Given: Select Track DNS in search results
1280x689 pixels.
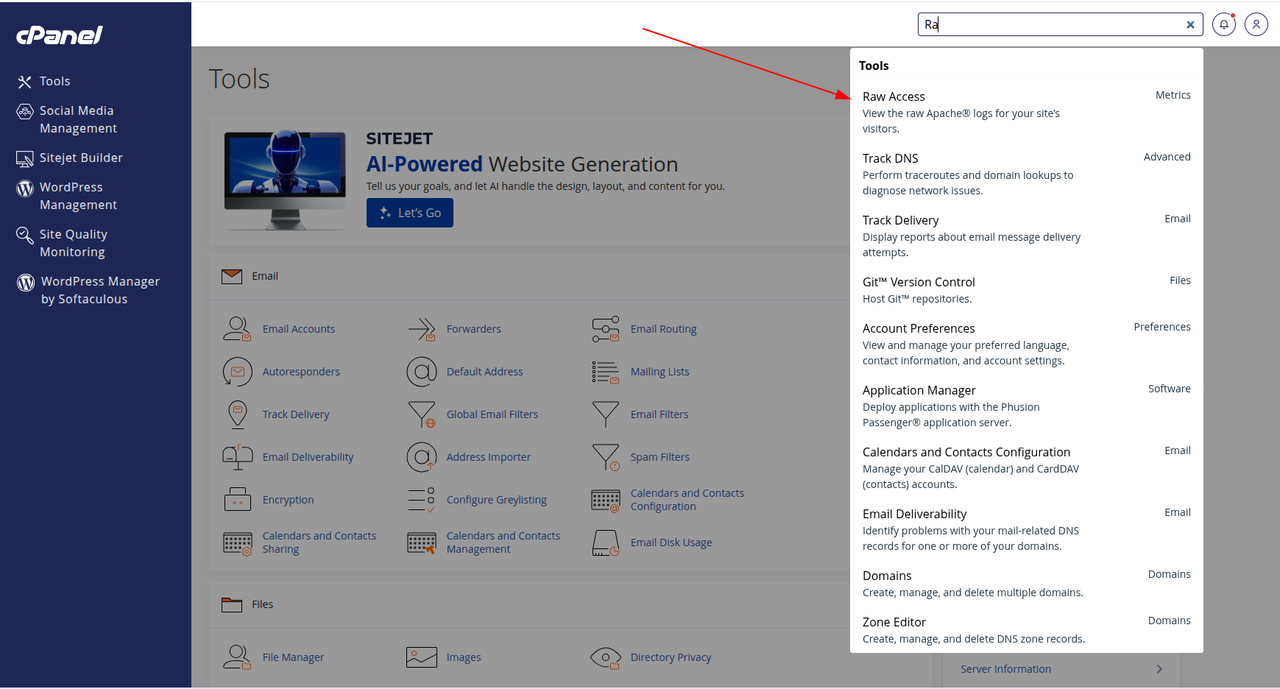Looking at the screenshot, I should tap(1027, 174).
